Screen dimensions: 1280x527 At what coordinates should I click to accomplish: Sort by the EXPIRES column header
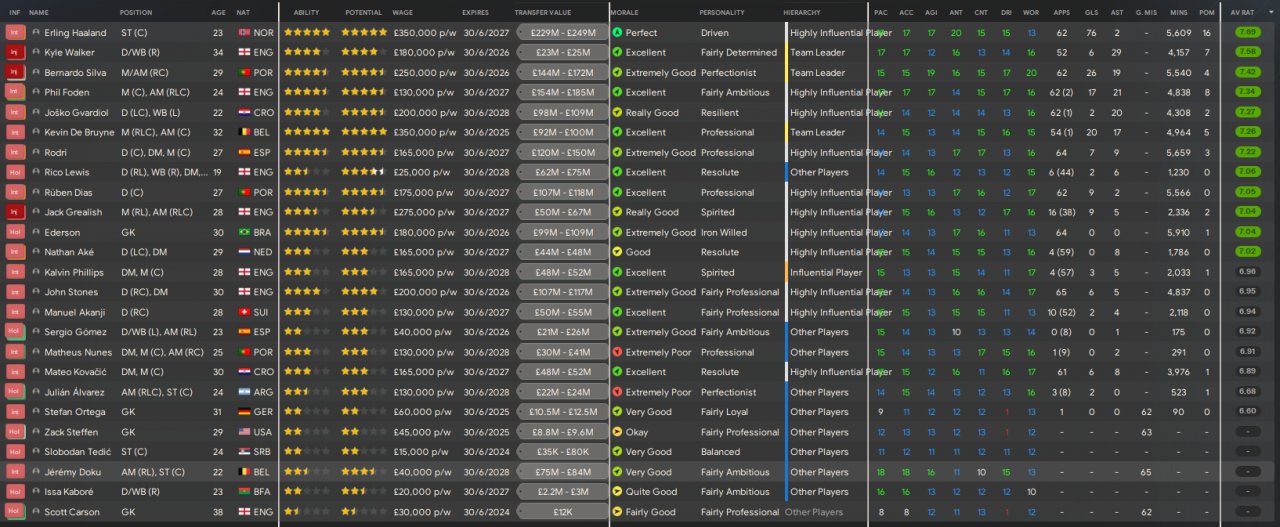click(x=476, y=12)
